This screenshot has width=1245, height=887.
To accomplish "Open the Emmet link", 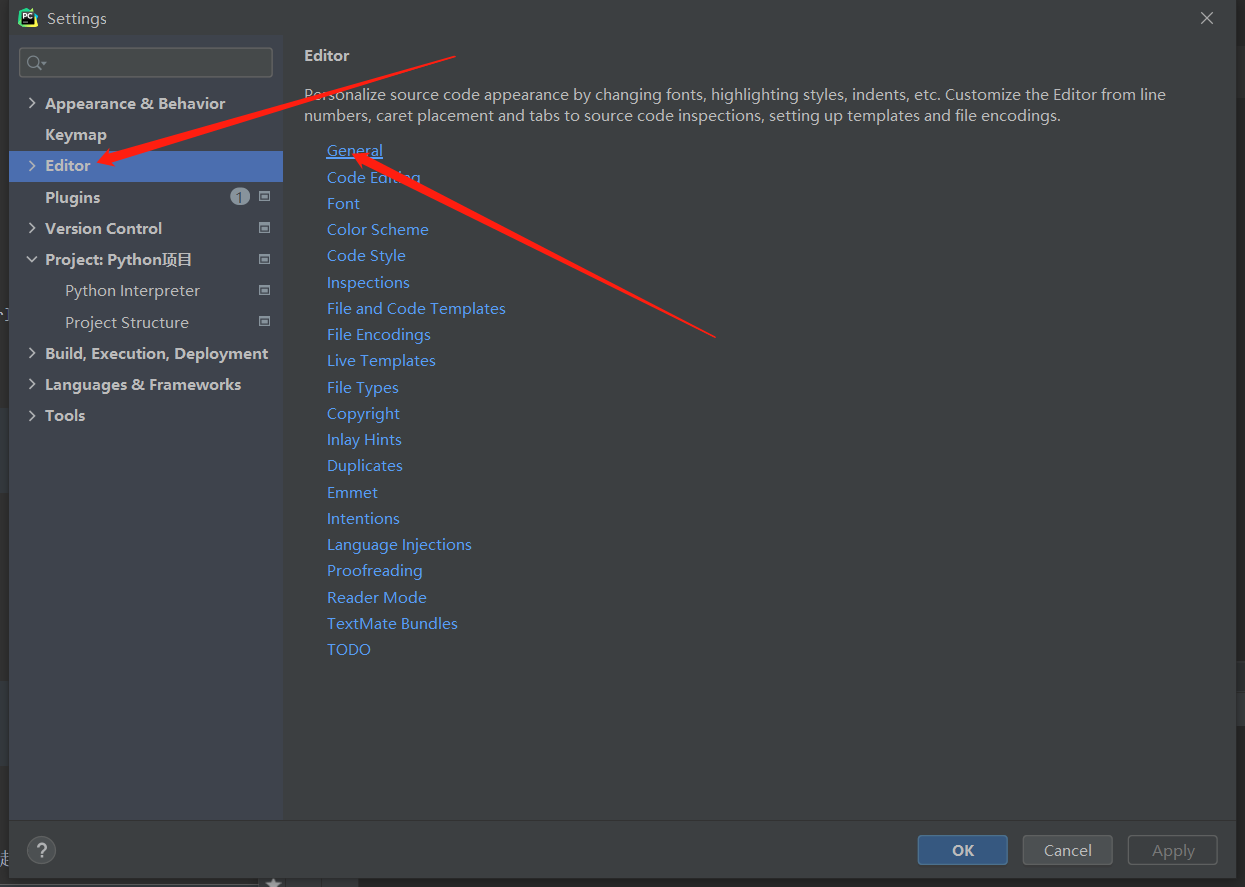I will pos(352,492).
